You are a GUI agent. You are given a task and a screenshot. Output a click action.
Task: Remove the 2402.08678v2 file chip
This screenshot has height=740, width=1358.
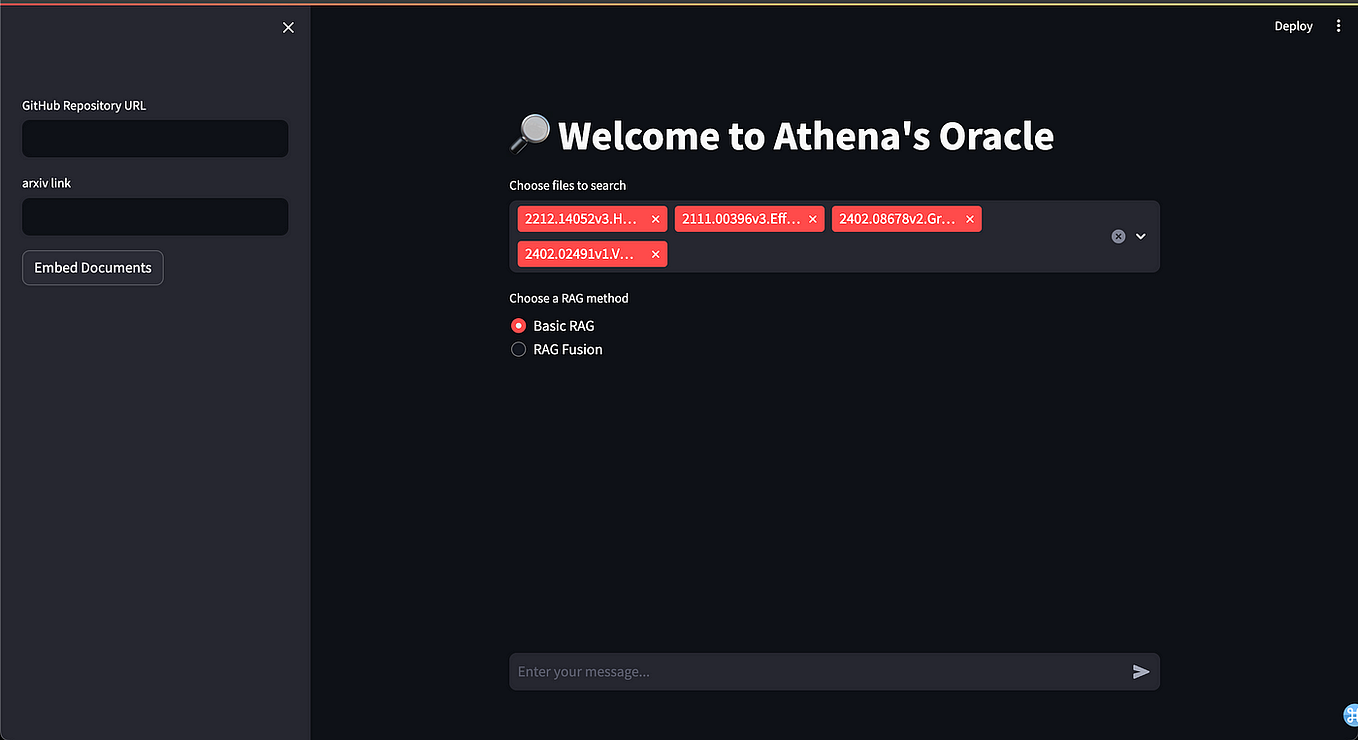(x=970, y=219)
